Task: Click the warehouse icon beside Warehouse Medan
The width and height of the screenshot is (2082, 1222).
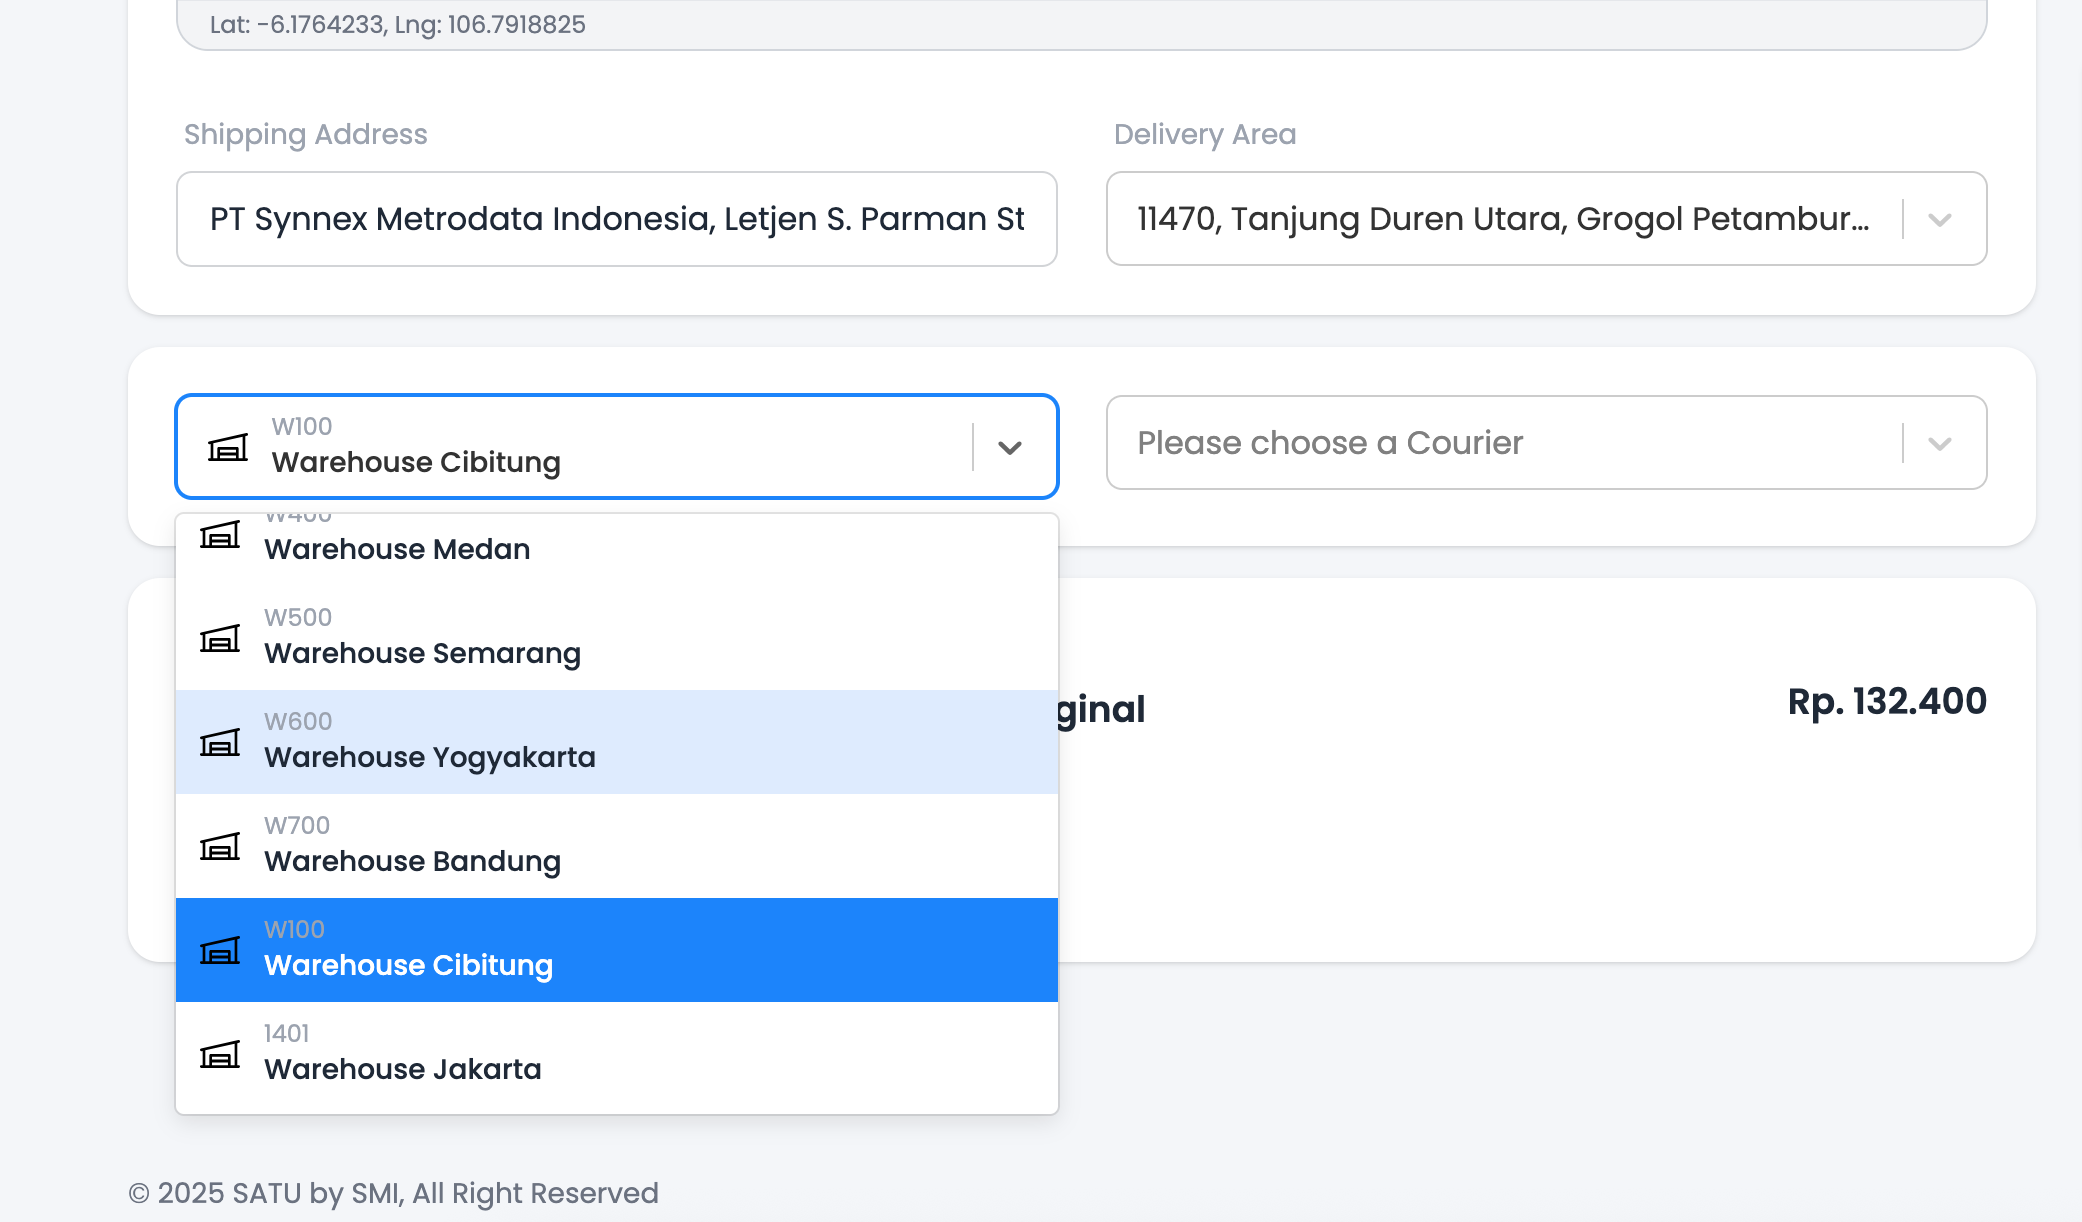Action: pos(220,536)
